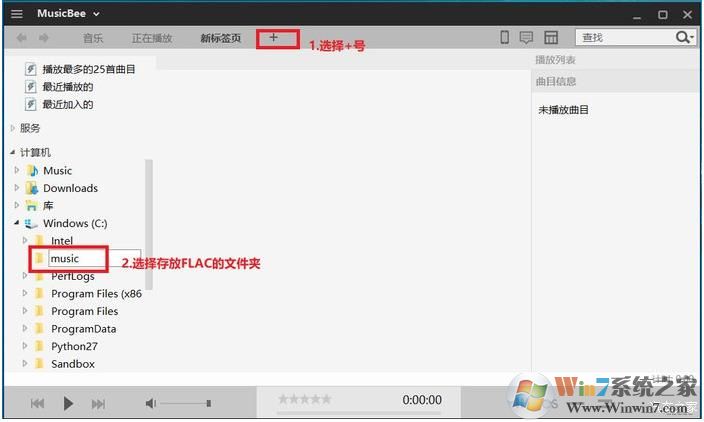Mute audio via the speaker icon

coord(150,403)
